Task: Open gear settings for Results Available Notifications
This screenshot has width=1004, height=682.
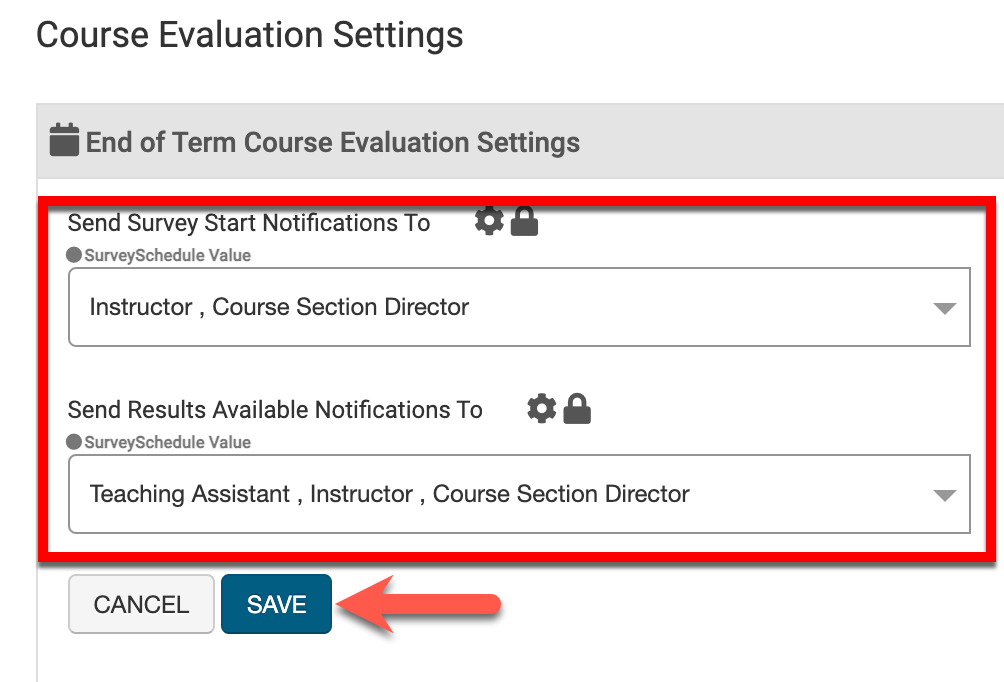Action: pyautogui.click(x=542, y=408)
